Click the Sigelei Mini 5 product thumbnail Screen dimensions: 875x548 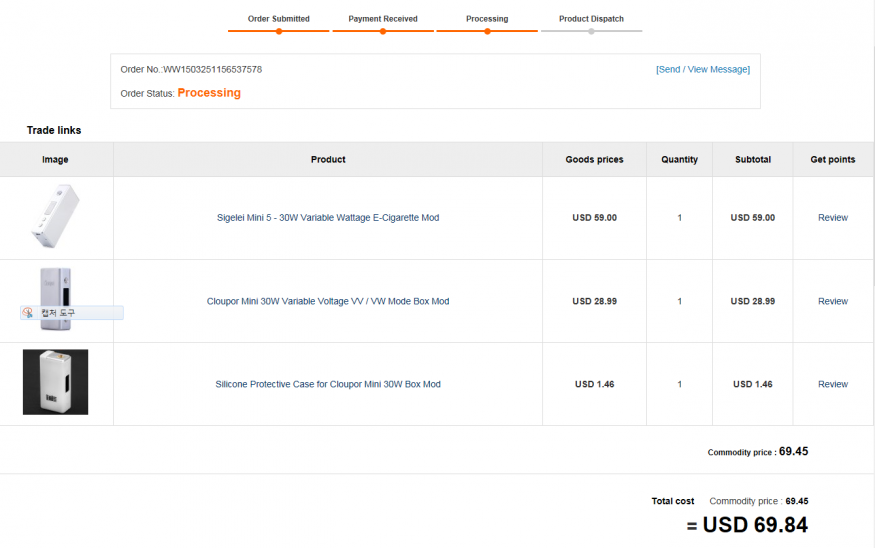click(x=55, y=217)
